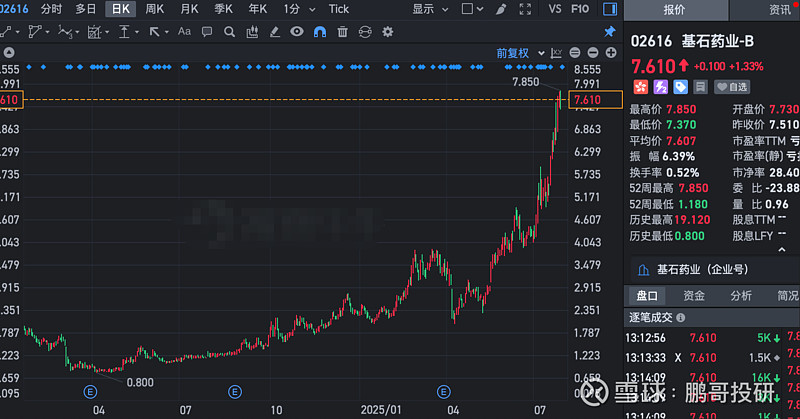The image size is (800, 419).
Task: Enter fullscreen chart view
Action: (525, 9)
